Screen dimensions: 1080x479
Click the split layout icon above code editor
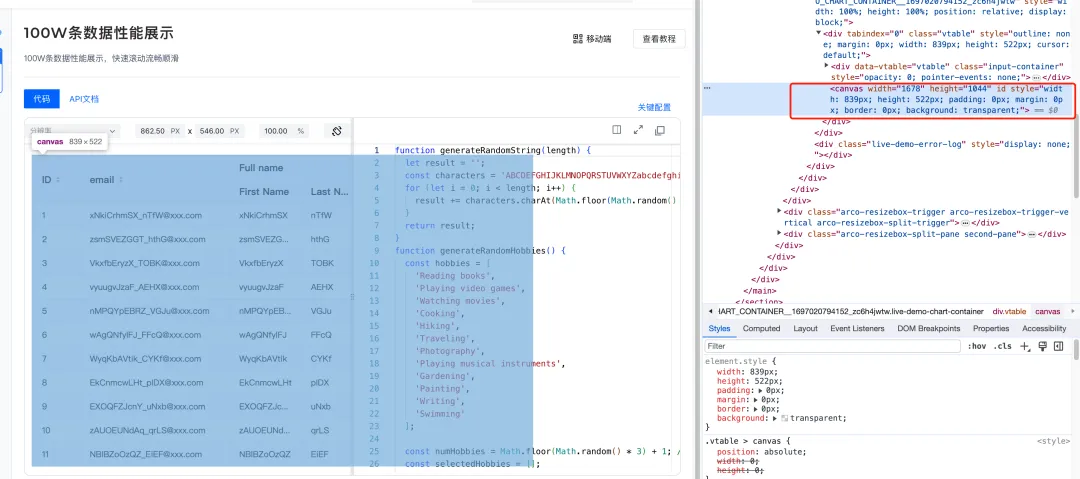point(616,130)
